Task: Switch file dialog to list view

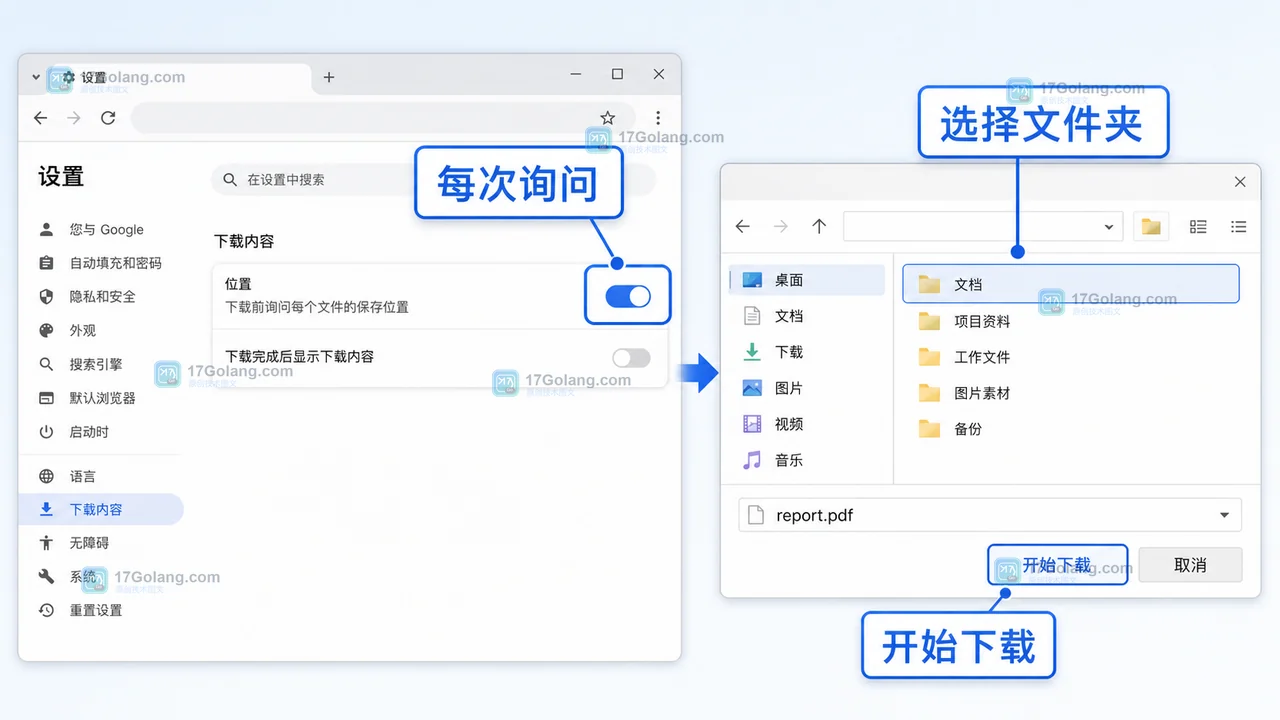Action: click(1238, 227)
